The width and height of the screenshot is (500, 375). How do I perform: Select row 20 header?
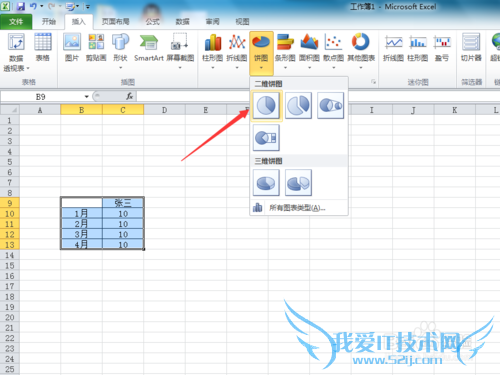[x=10, y=317]
